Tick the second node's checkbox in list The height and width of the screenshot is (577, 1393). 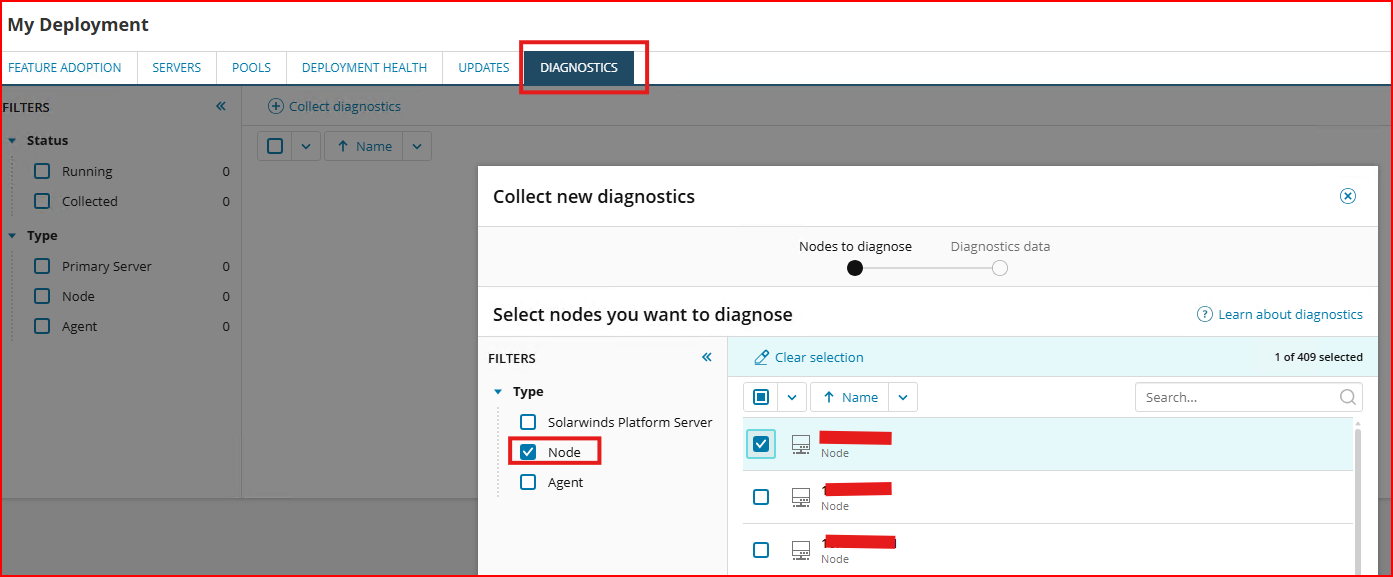pos(761,497)
